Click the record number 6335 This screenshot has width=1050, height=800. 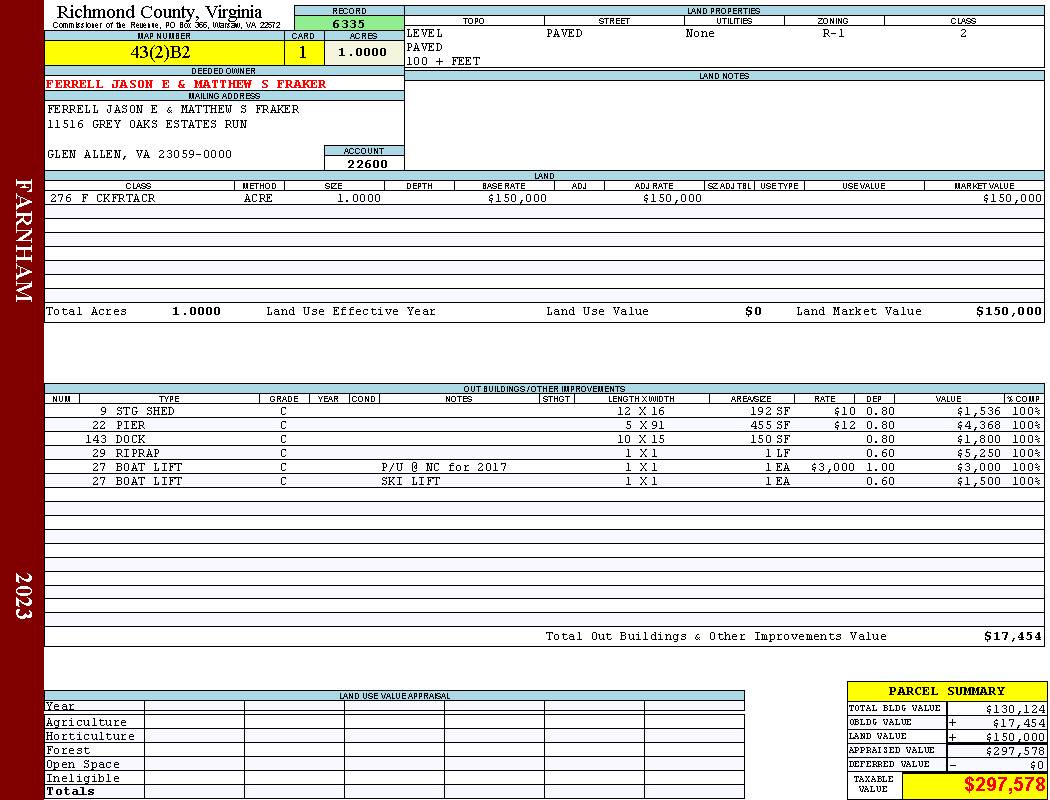coord(349,23)
